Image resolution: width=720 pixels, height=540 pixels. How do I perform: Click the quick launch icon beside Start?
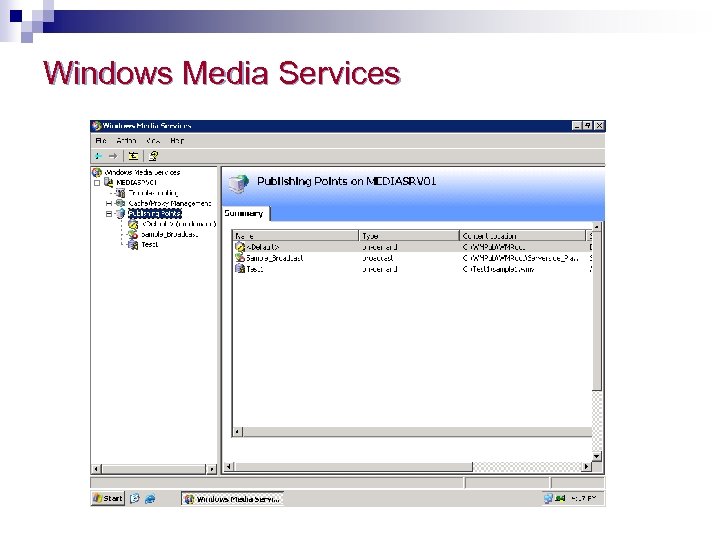(x=135, y=499)
